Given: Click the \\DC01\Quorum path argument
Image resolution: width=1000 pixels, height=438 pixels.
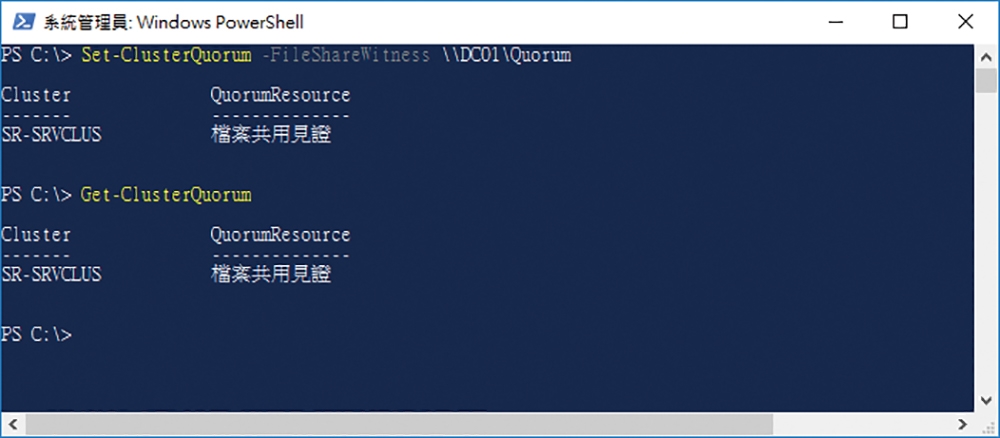Looking at the screenshot, I should pos(507,55).
